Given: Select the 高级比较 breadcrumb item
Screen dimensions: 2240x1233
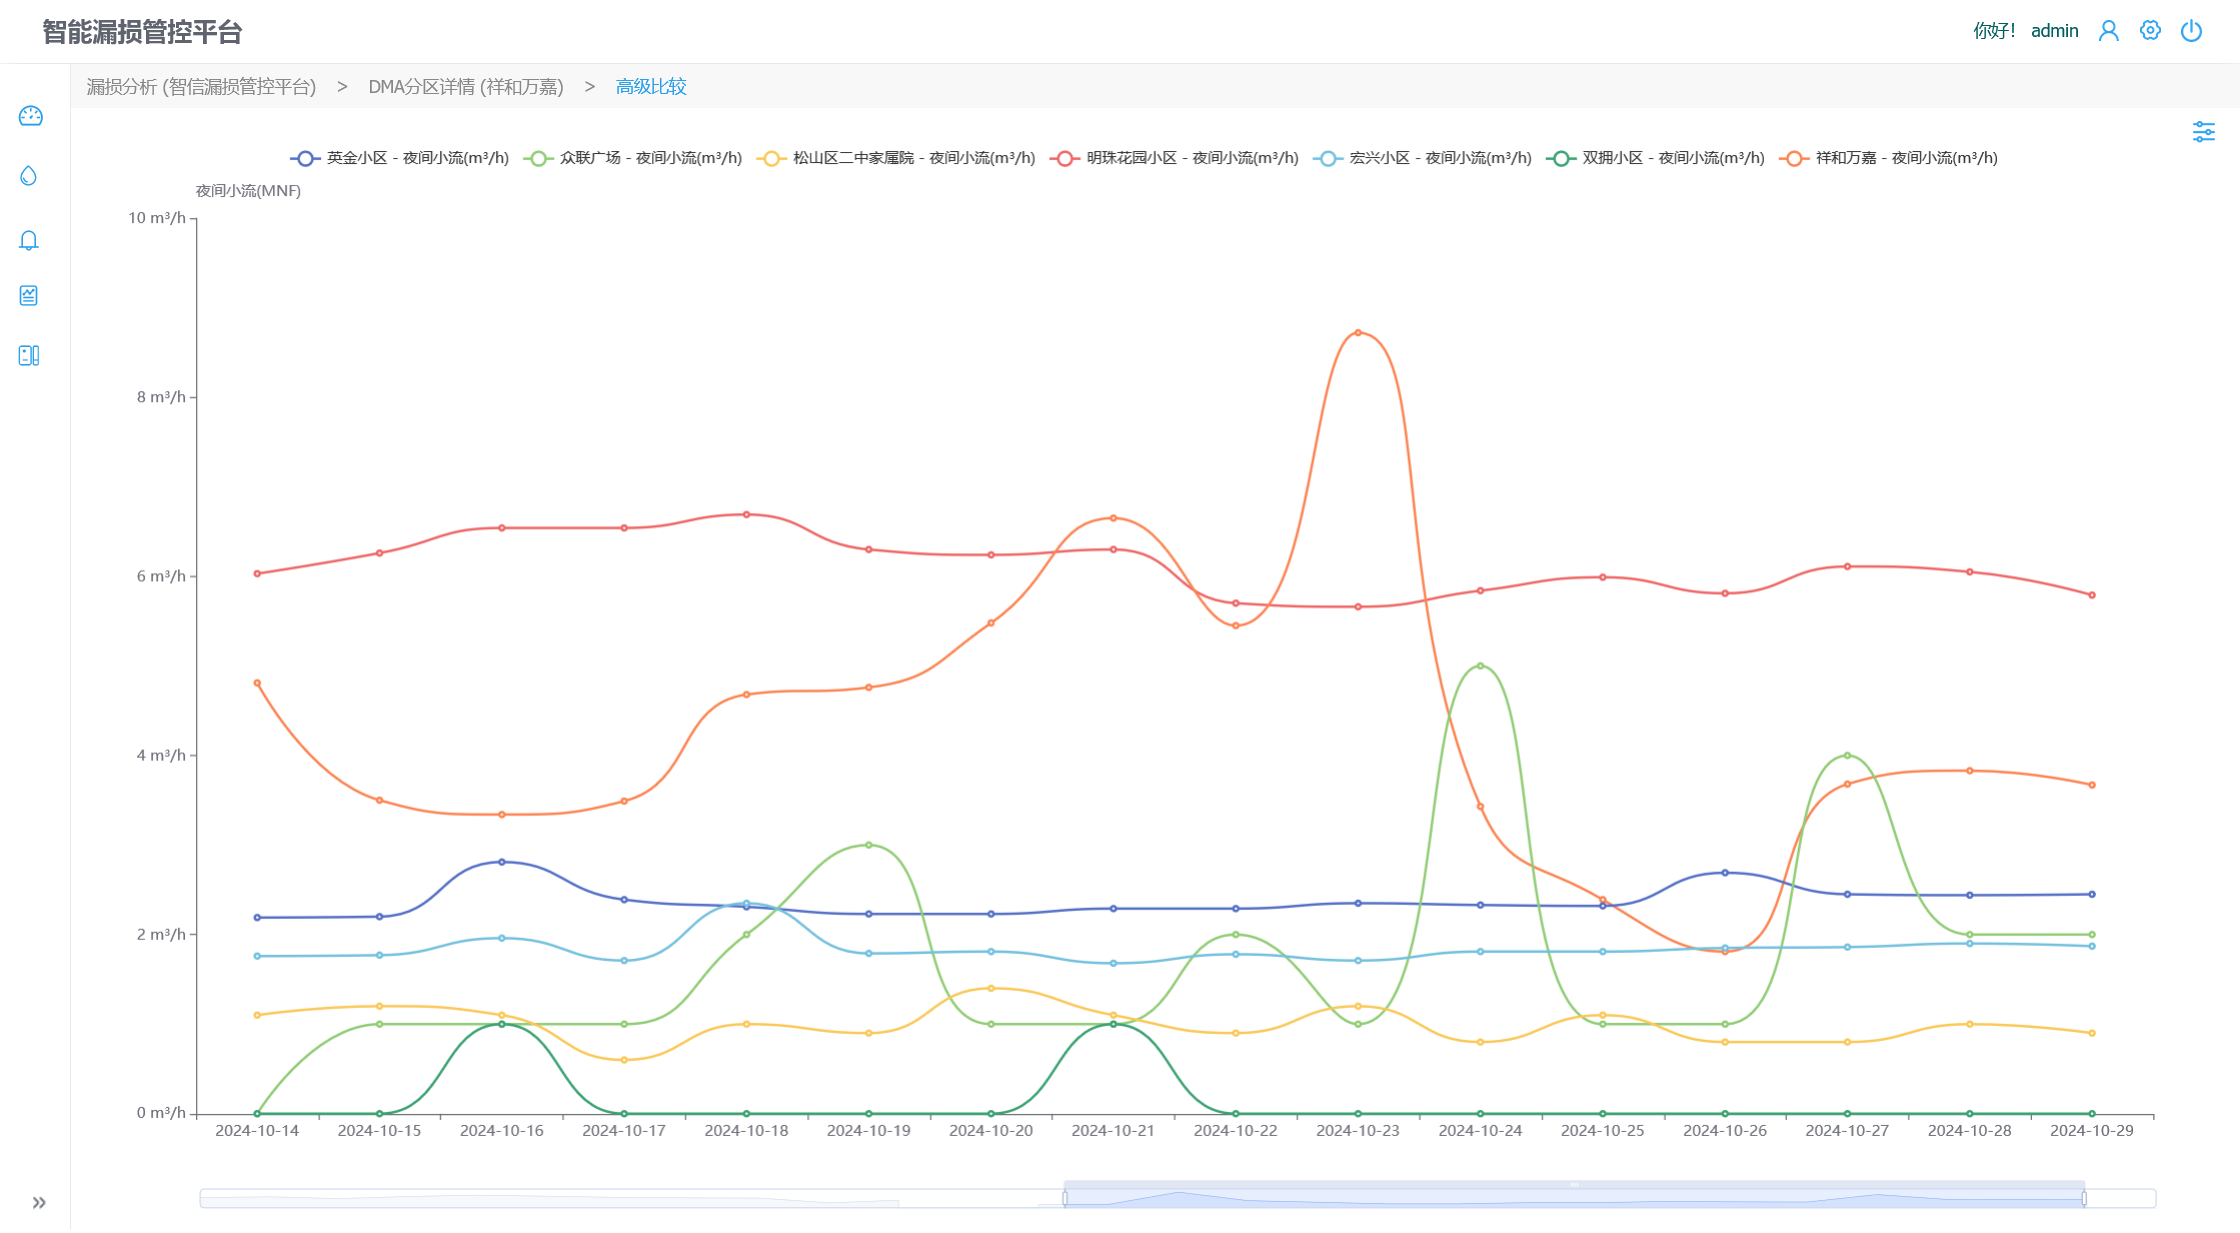Looking at the screenshot, I should coord(651,87).
